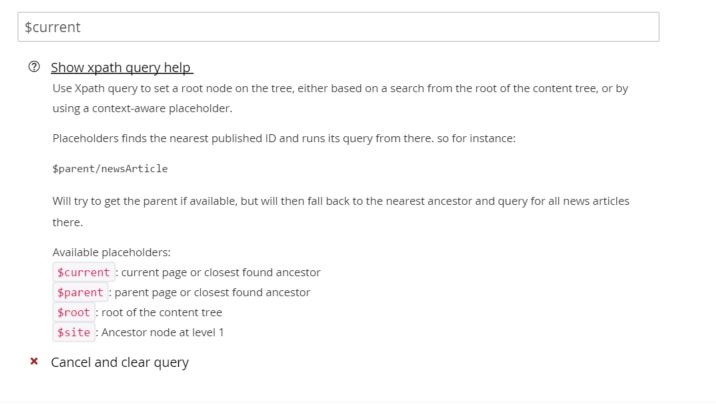Click the $current text inside the query box

53,27
